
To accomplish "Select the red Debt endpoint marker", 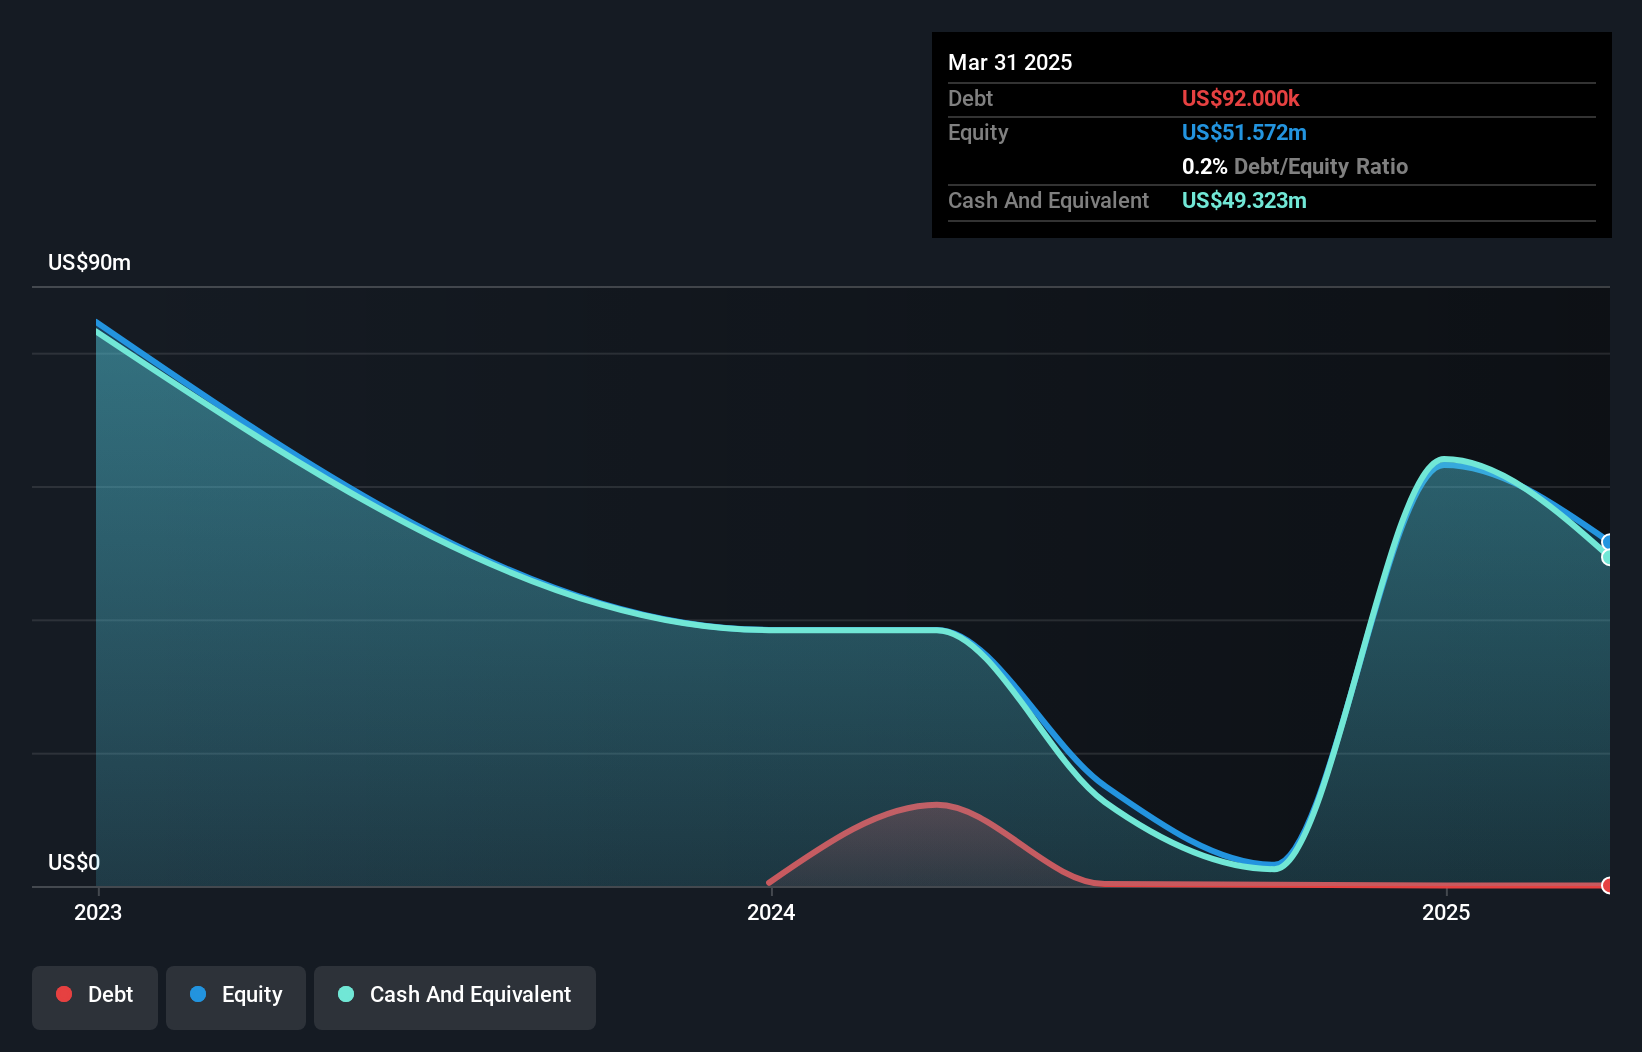I will [x=1607, y=885].
